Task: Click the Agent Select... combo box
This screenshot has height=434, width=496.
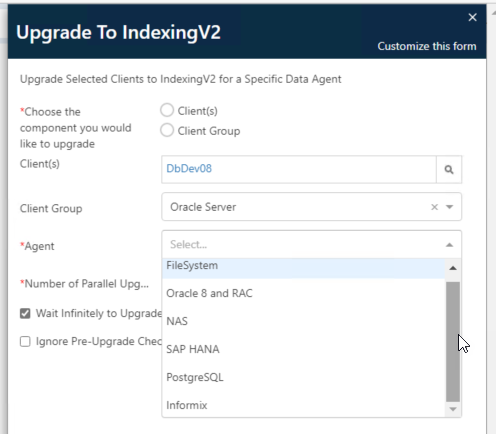Action: [311, 244]
